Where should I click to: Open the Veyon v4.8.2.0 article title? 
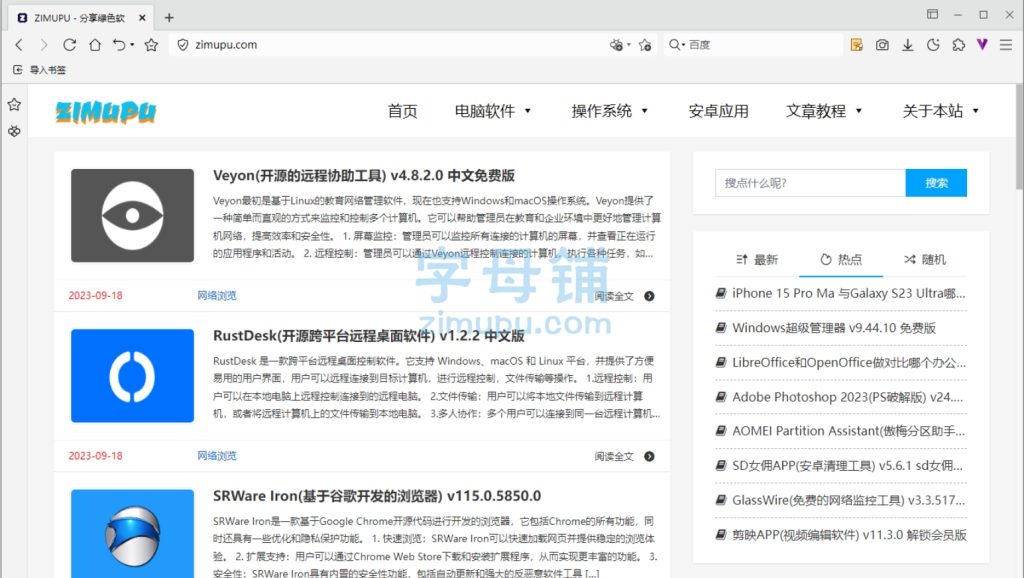[x=364, y=176]
